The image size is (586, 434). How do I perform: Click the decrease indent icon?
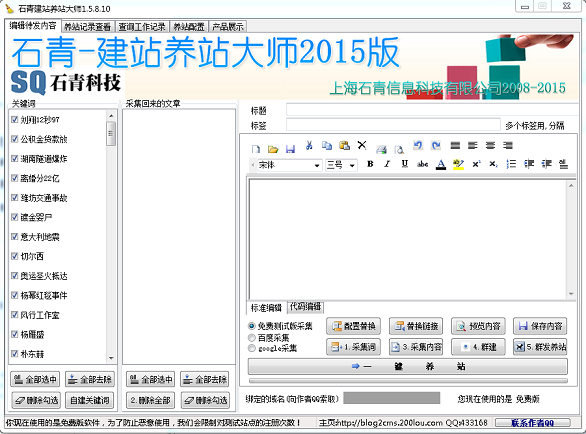tap(528, 164)
